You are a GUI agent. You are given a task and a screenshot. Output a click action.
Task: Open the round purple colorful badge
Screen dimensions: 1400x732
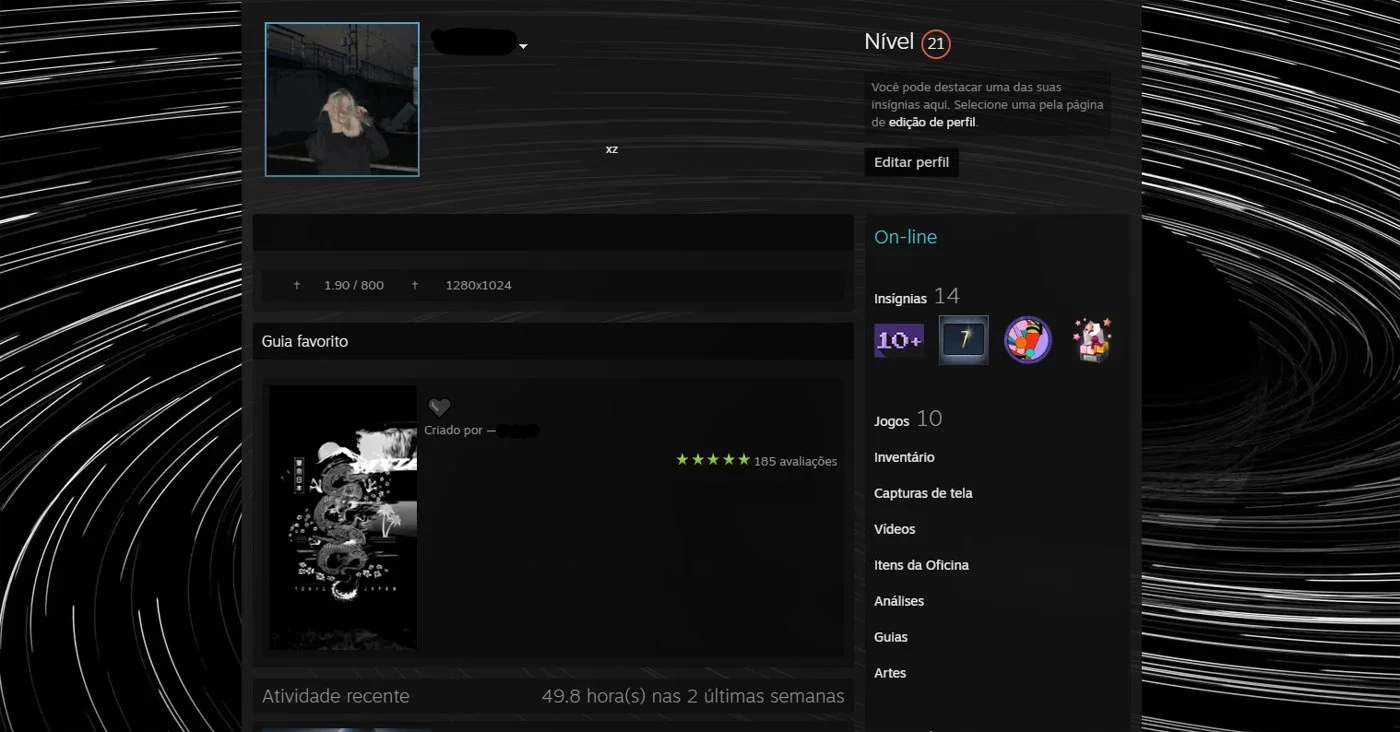point(1028,340)
